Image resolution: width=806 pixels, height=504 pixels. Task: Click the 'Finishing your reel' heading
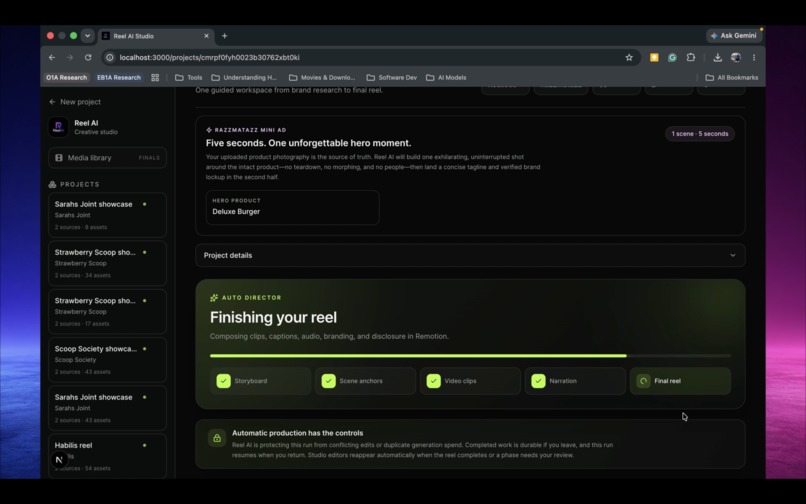click(x=273, y=317)
